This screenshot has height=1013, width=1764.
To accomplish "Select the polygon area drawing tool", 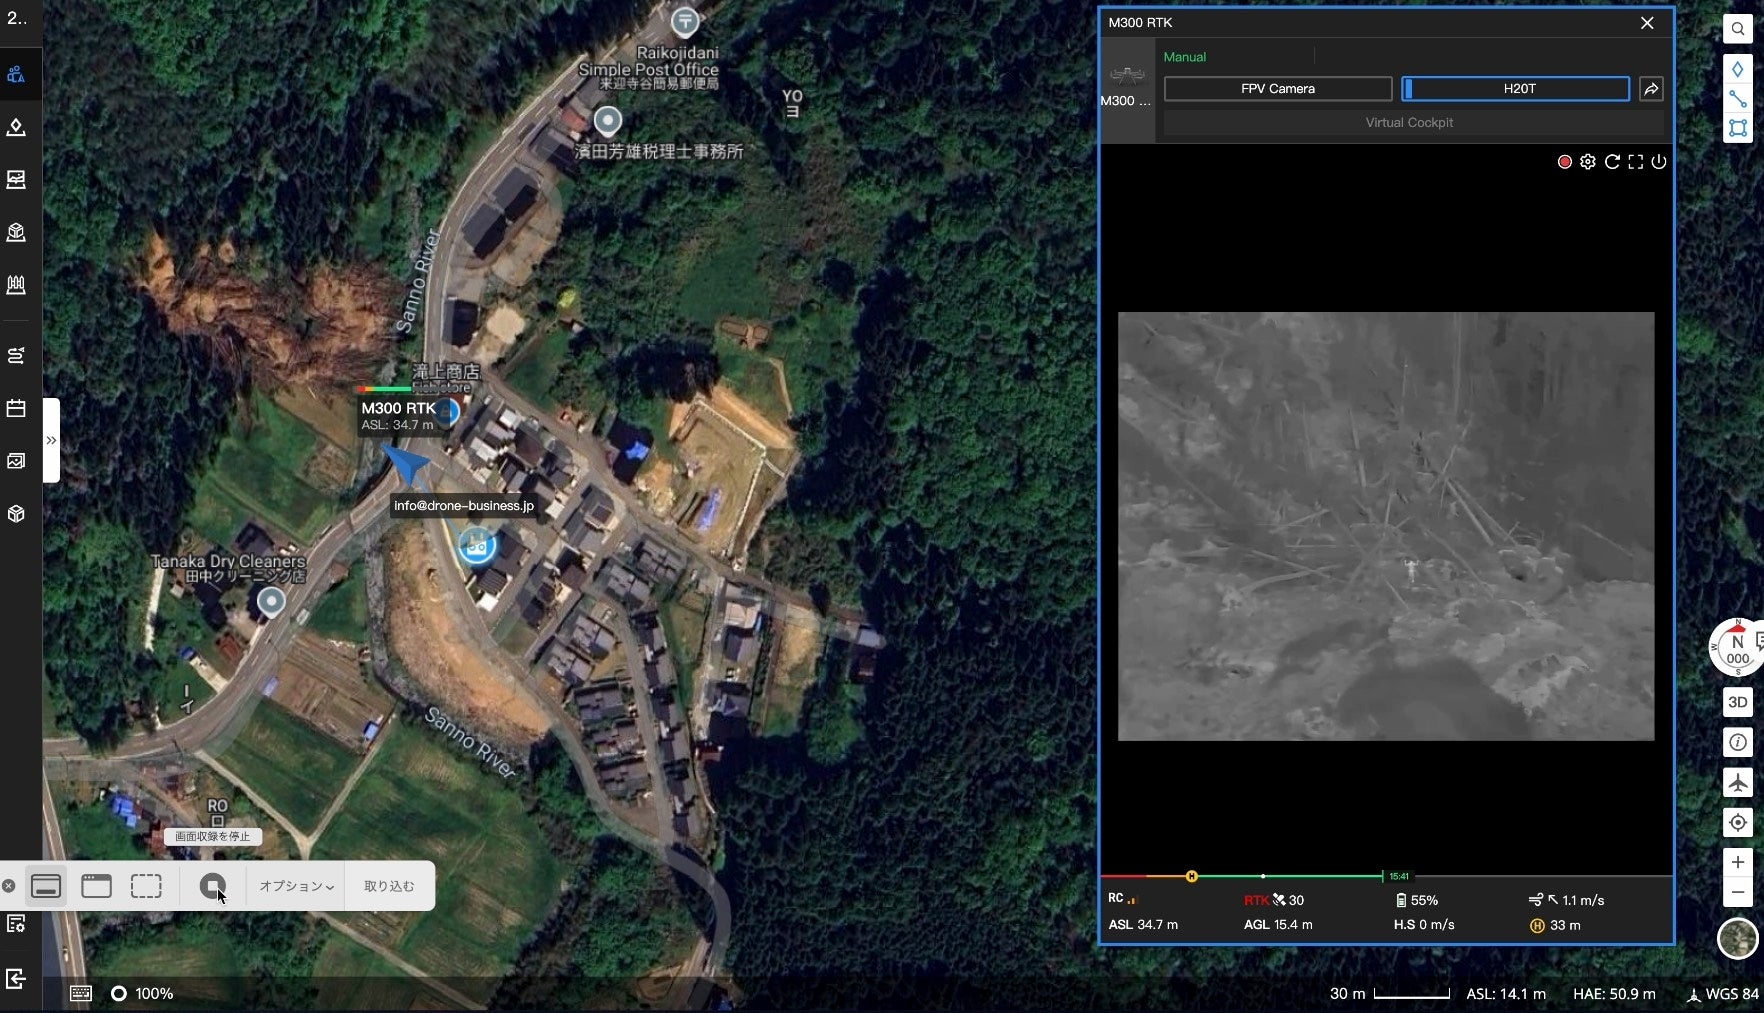I will pos(1738,128).
